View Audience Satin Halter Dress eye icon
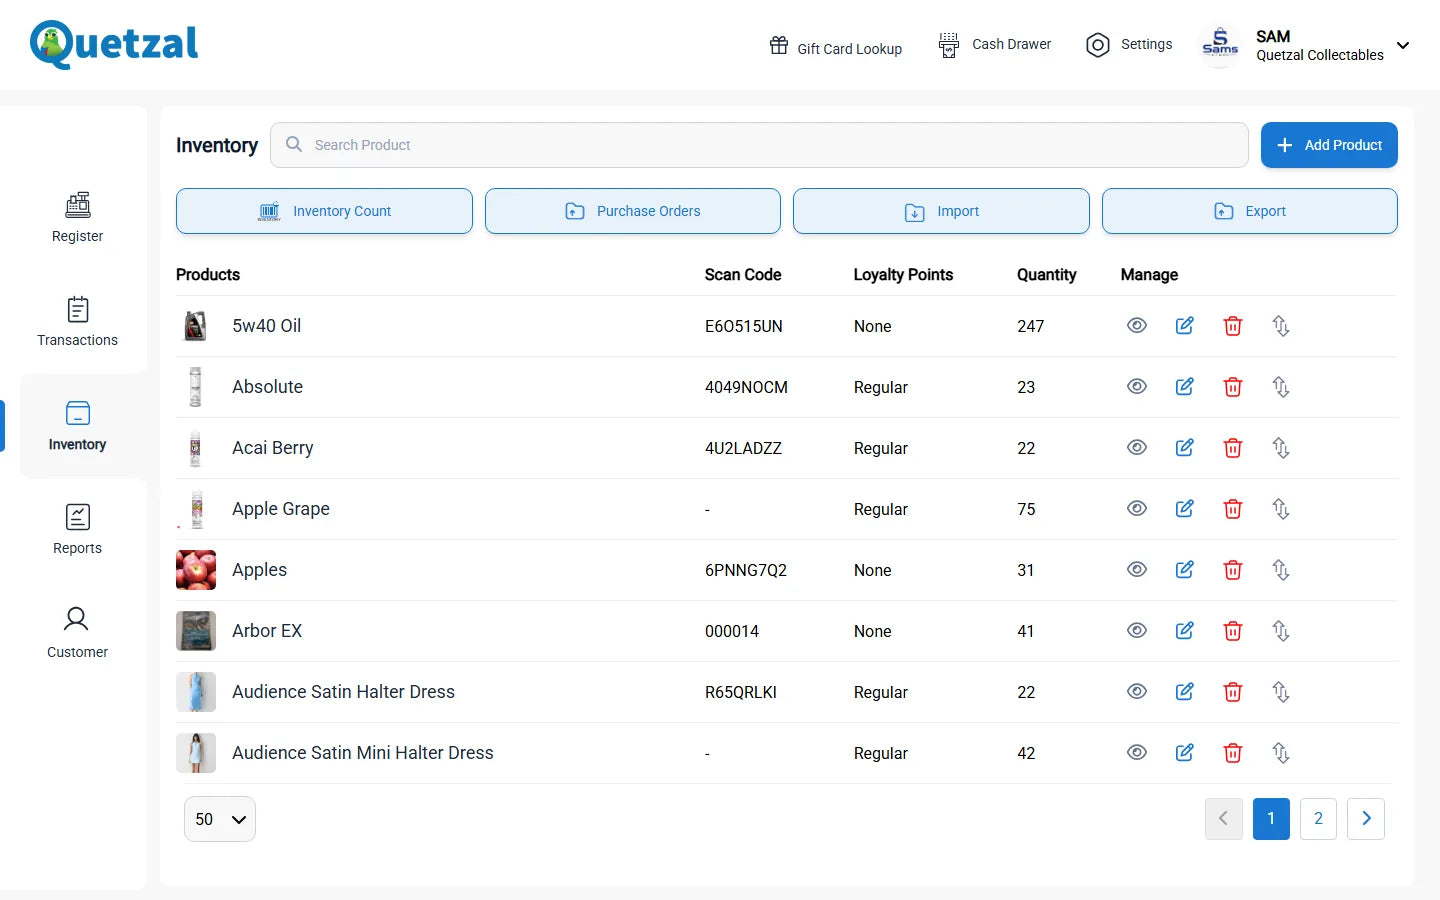Screen dimensions: 1440x900 1137,692
